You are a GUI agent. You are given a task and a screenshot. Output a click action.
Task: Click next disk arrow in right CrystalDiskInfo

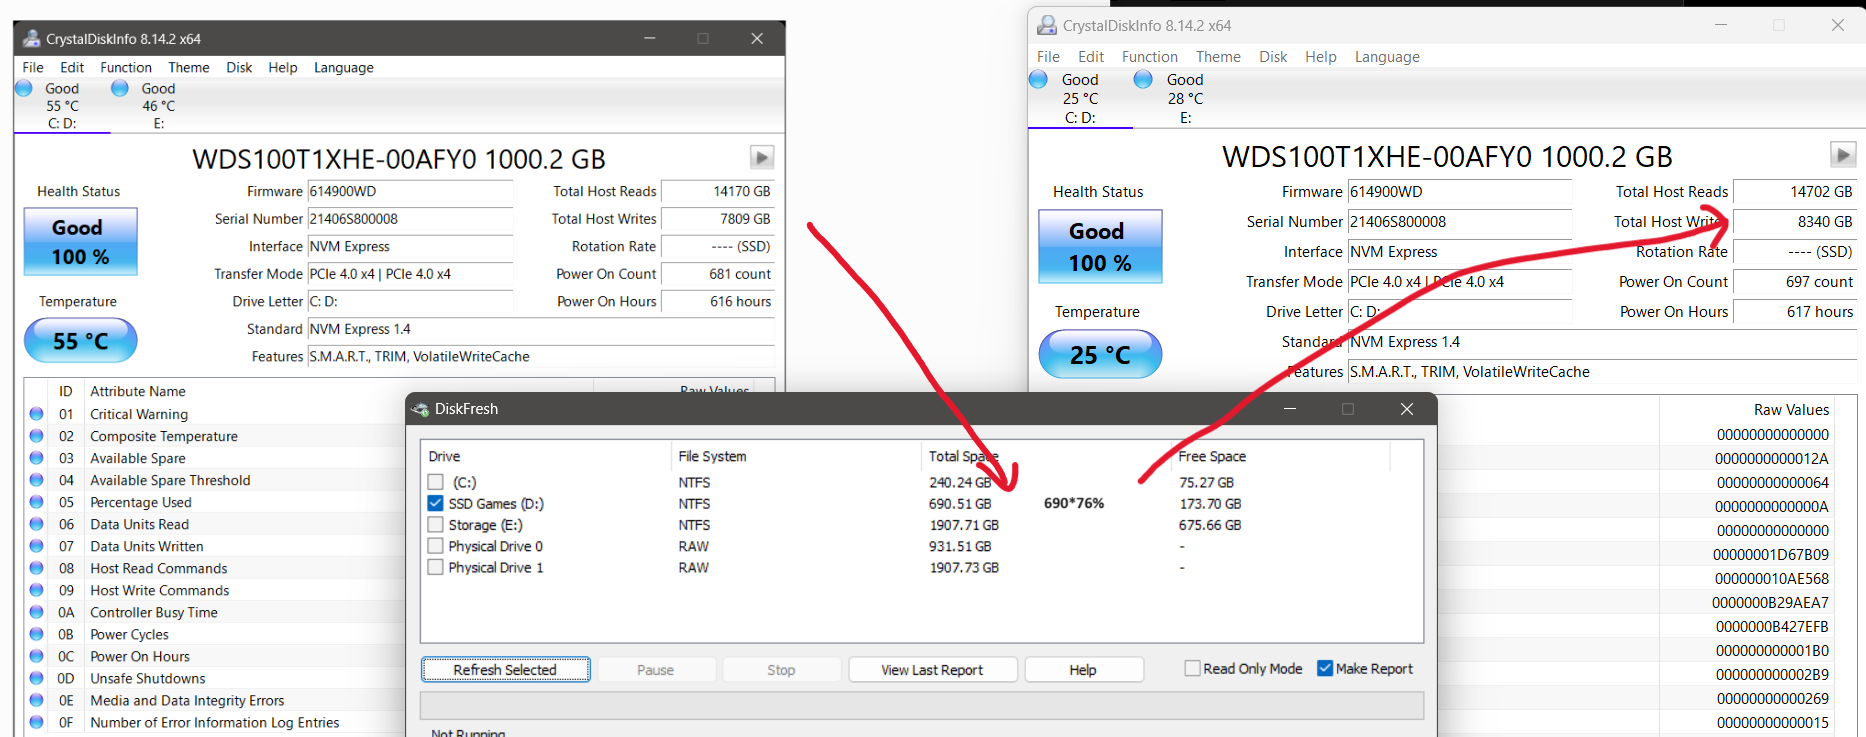(x=1842, y=155)
